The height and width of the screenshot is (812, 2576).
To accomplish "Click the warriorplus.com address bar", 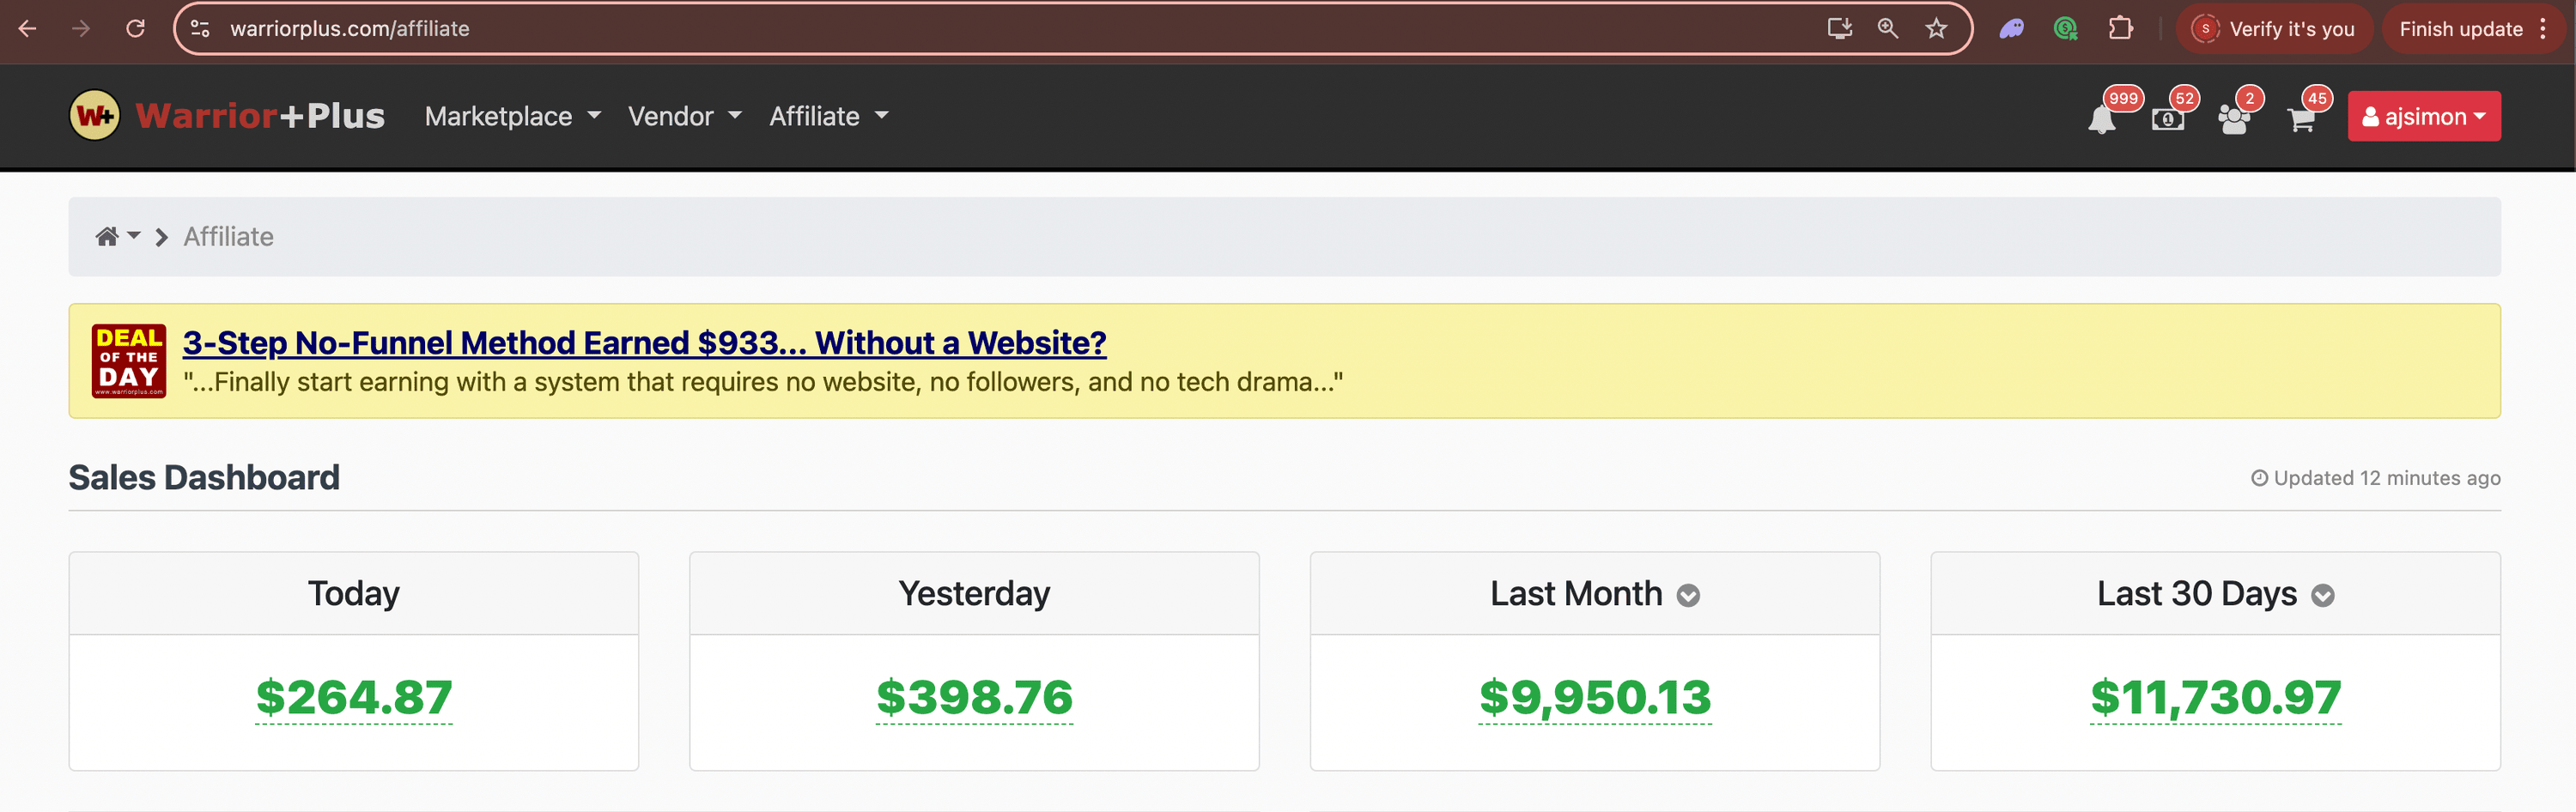I will pos(900,29).
